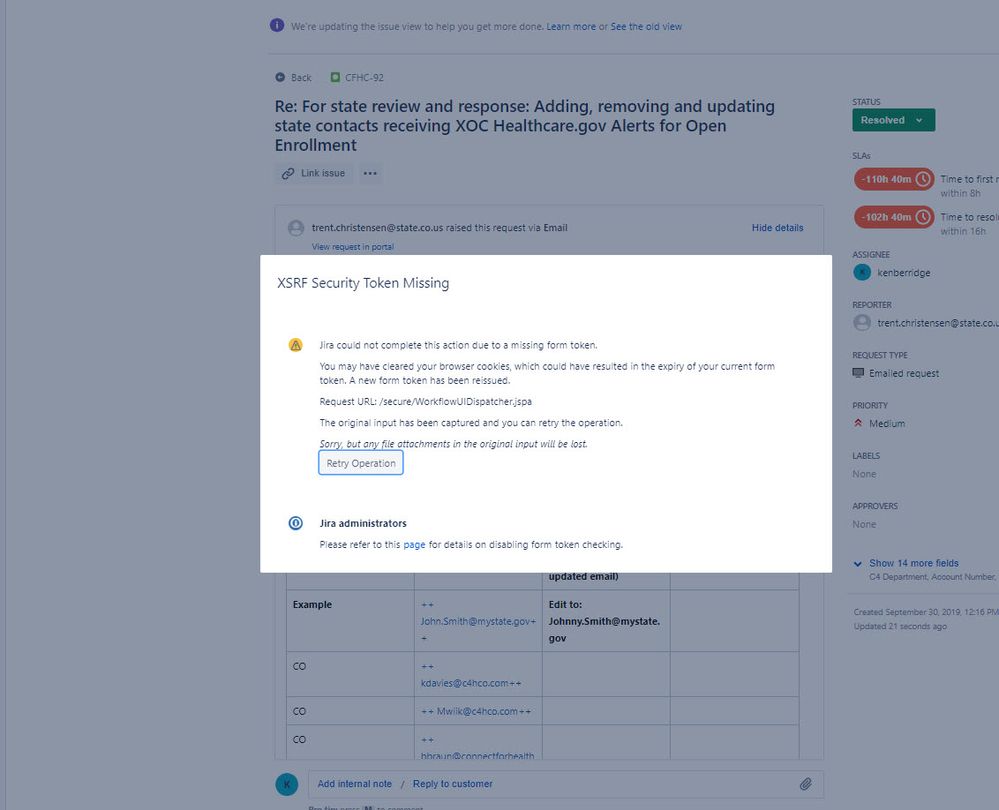Click the green CFHC-92 issue type icon

point(335,77)
